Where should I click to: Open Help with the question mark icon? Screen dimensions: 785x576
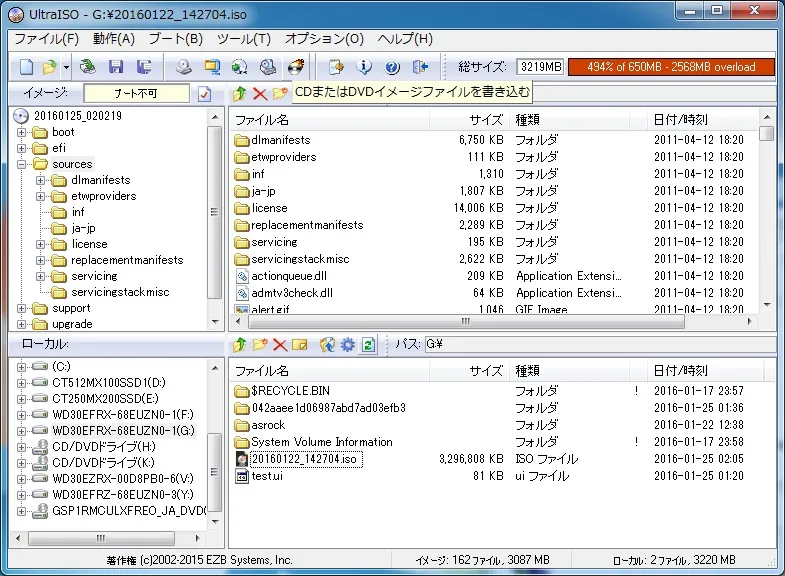392,67
